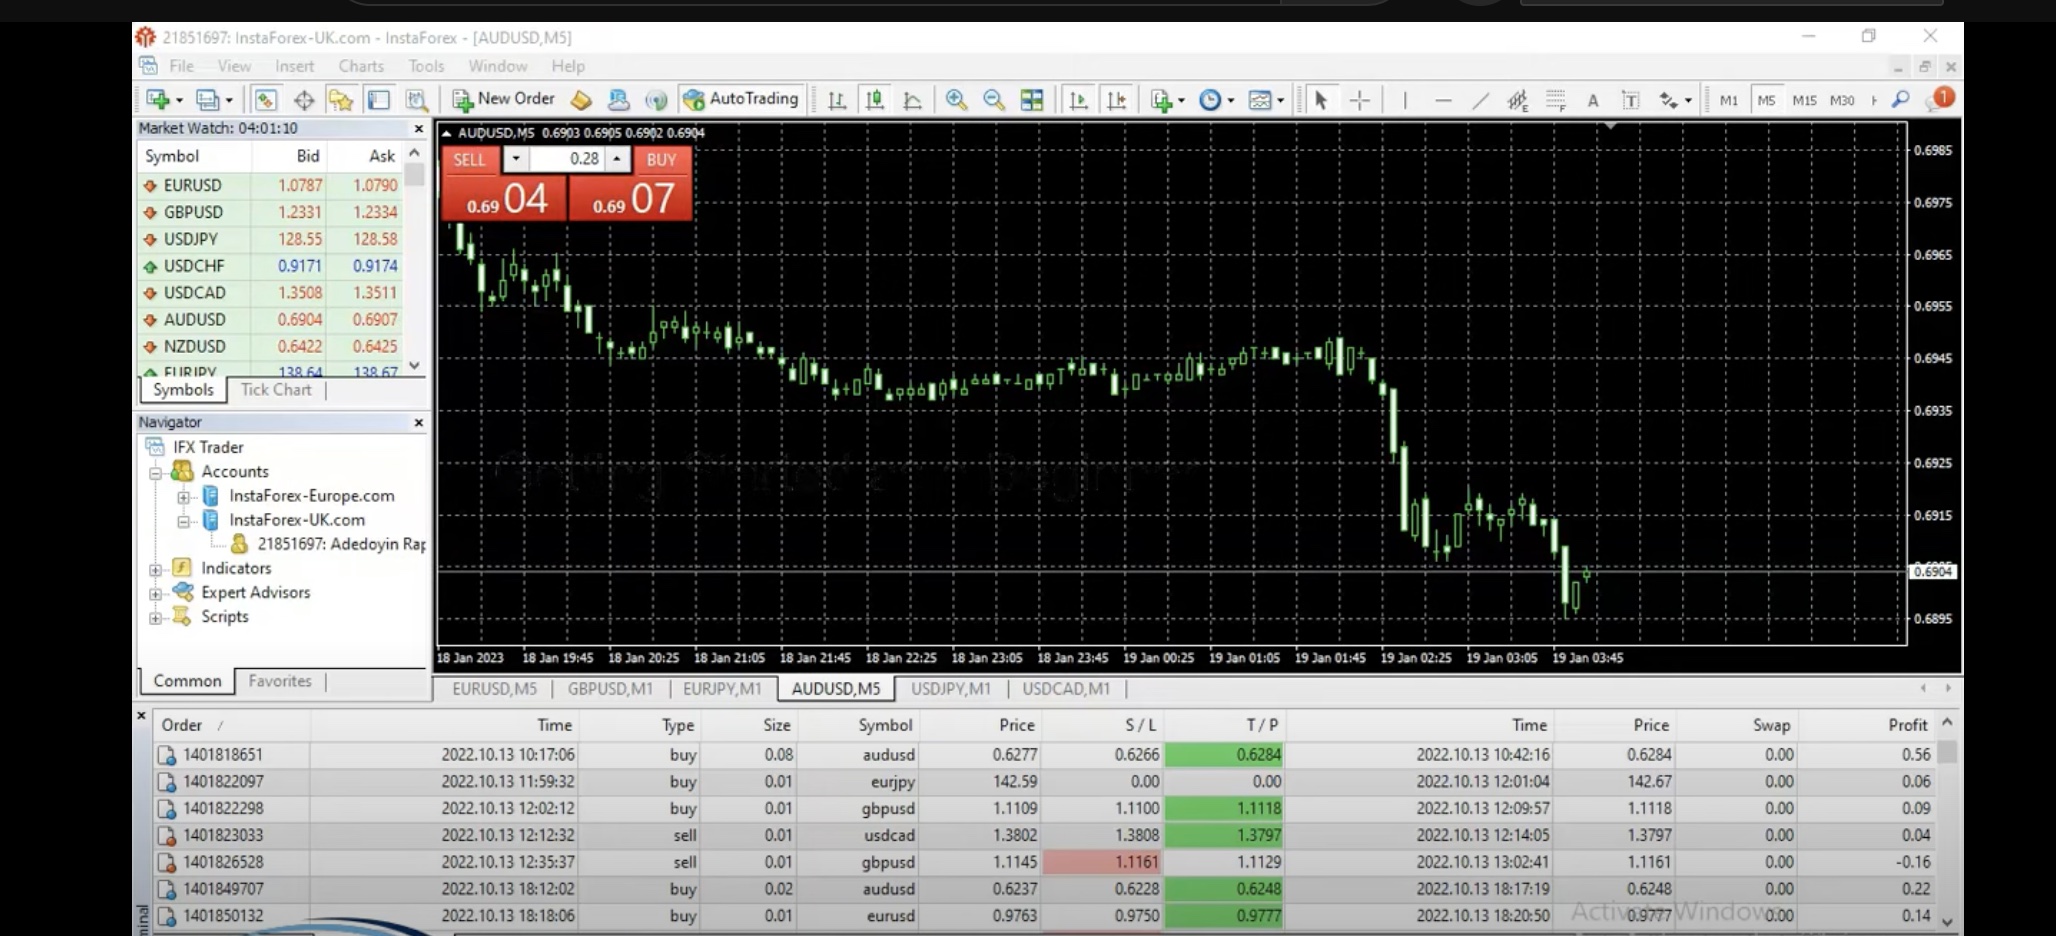Open the Data Window crosshair-circle icon

[304, 100]
